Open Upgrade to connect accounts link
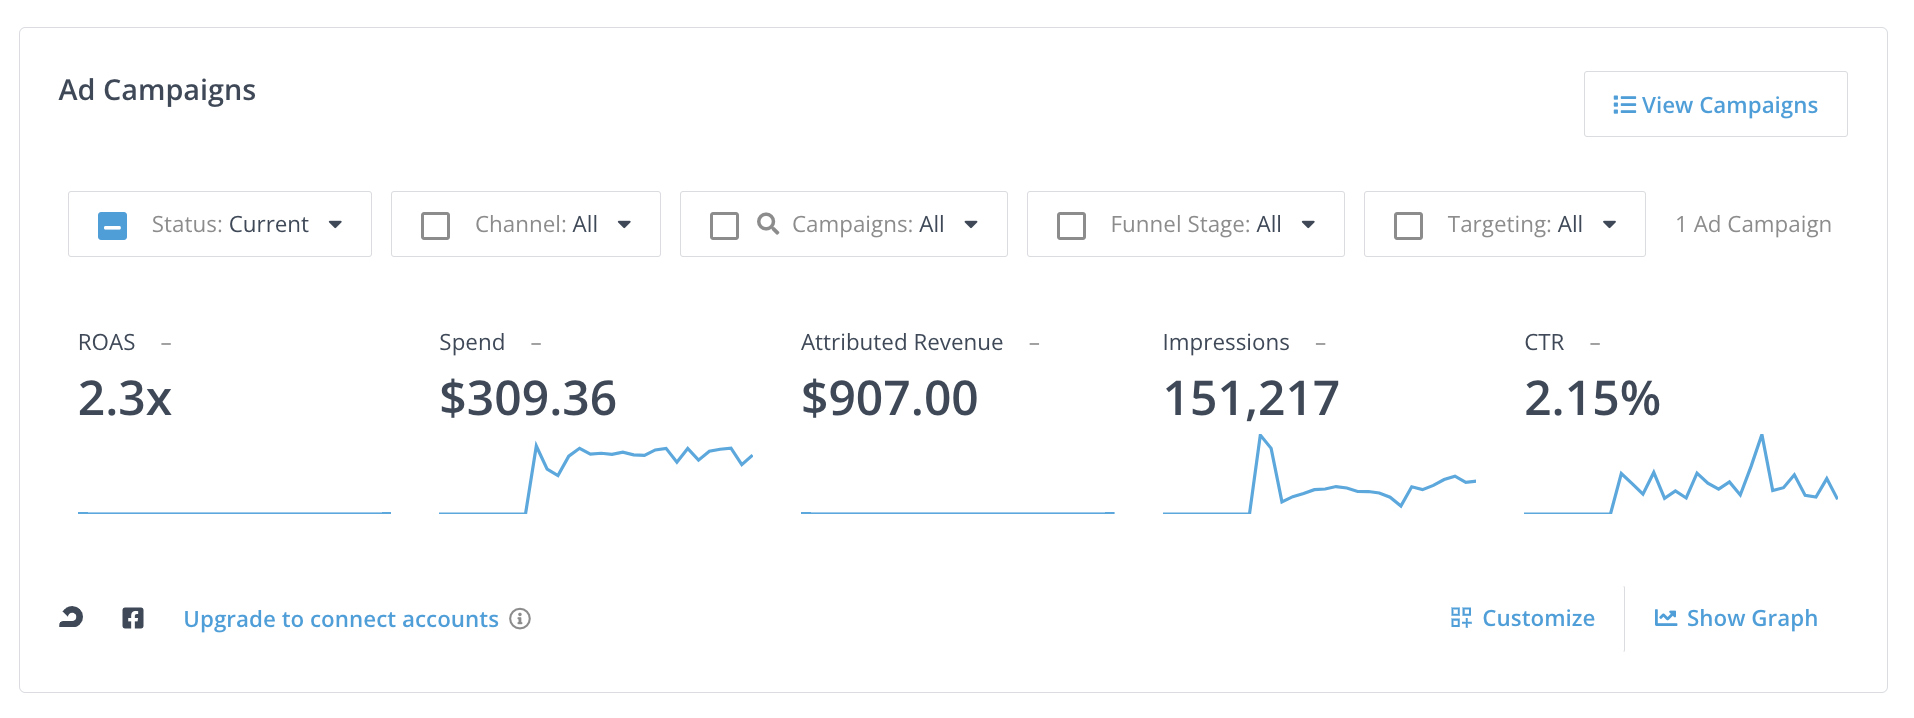 [341, 619]
